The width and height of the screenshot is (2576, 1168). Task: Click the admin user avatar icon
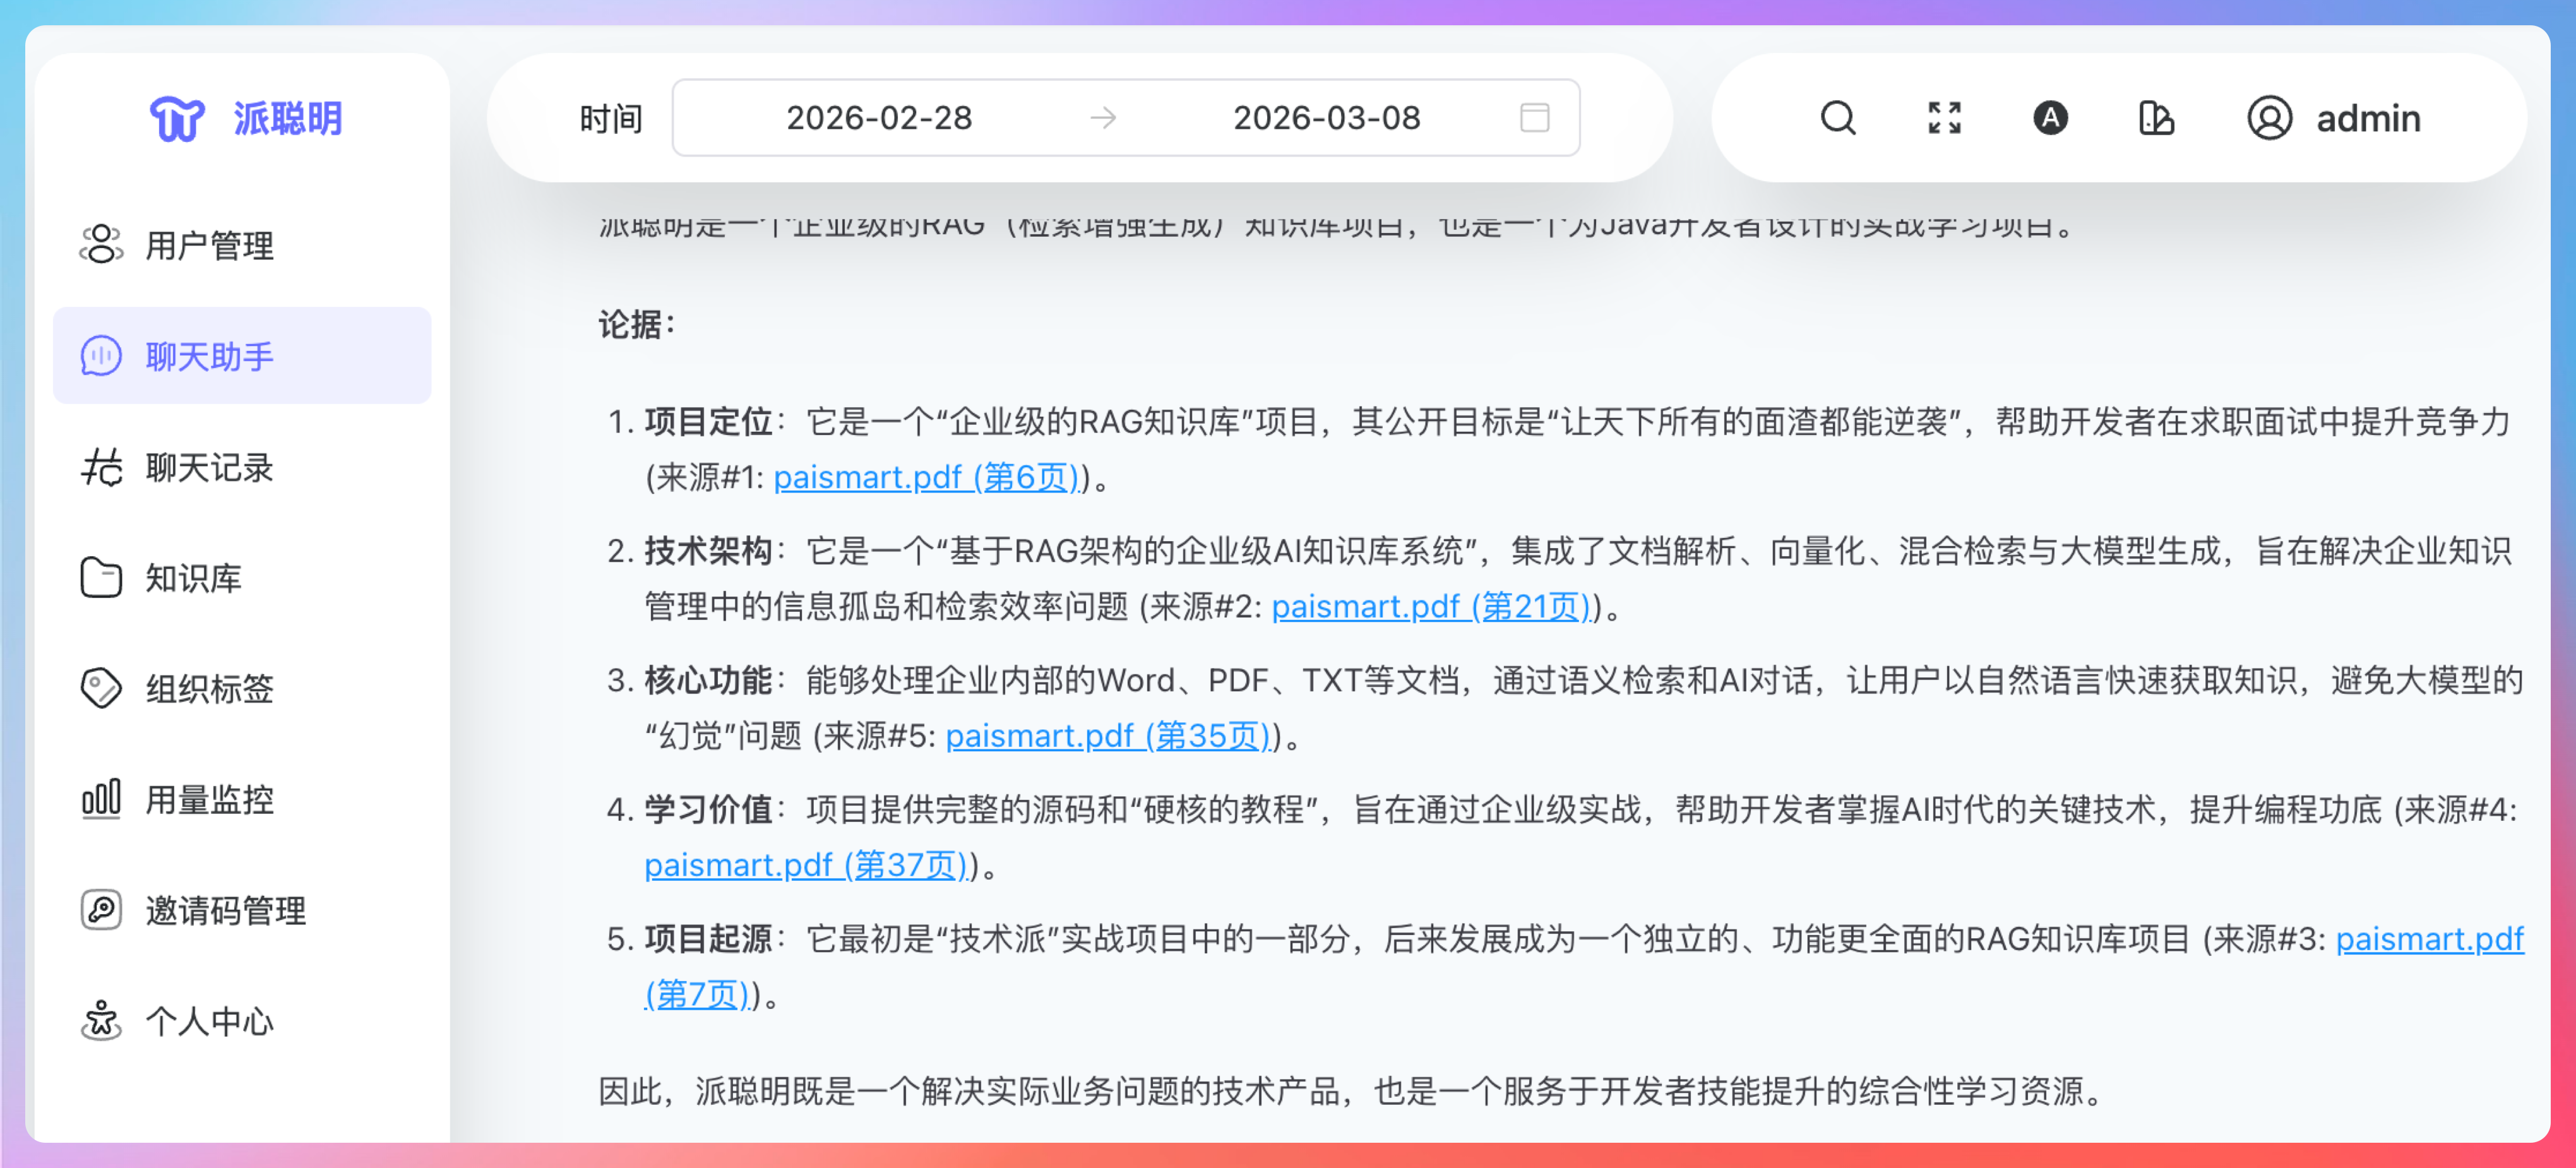pos(2269,118)
